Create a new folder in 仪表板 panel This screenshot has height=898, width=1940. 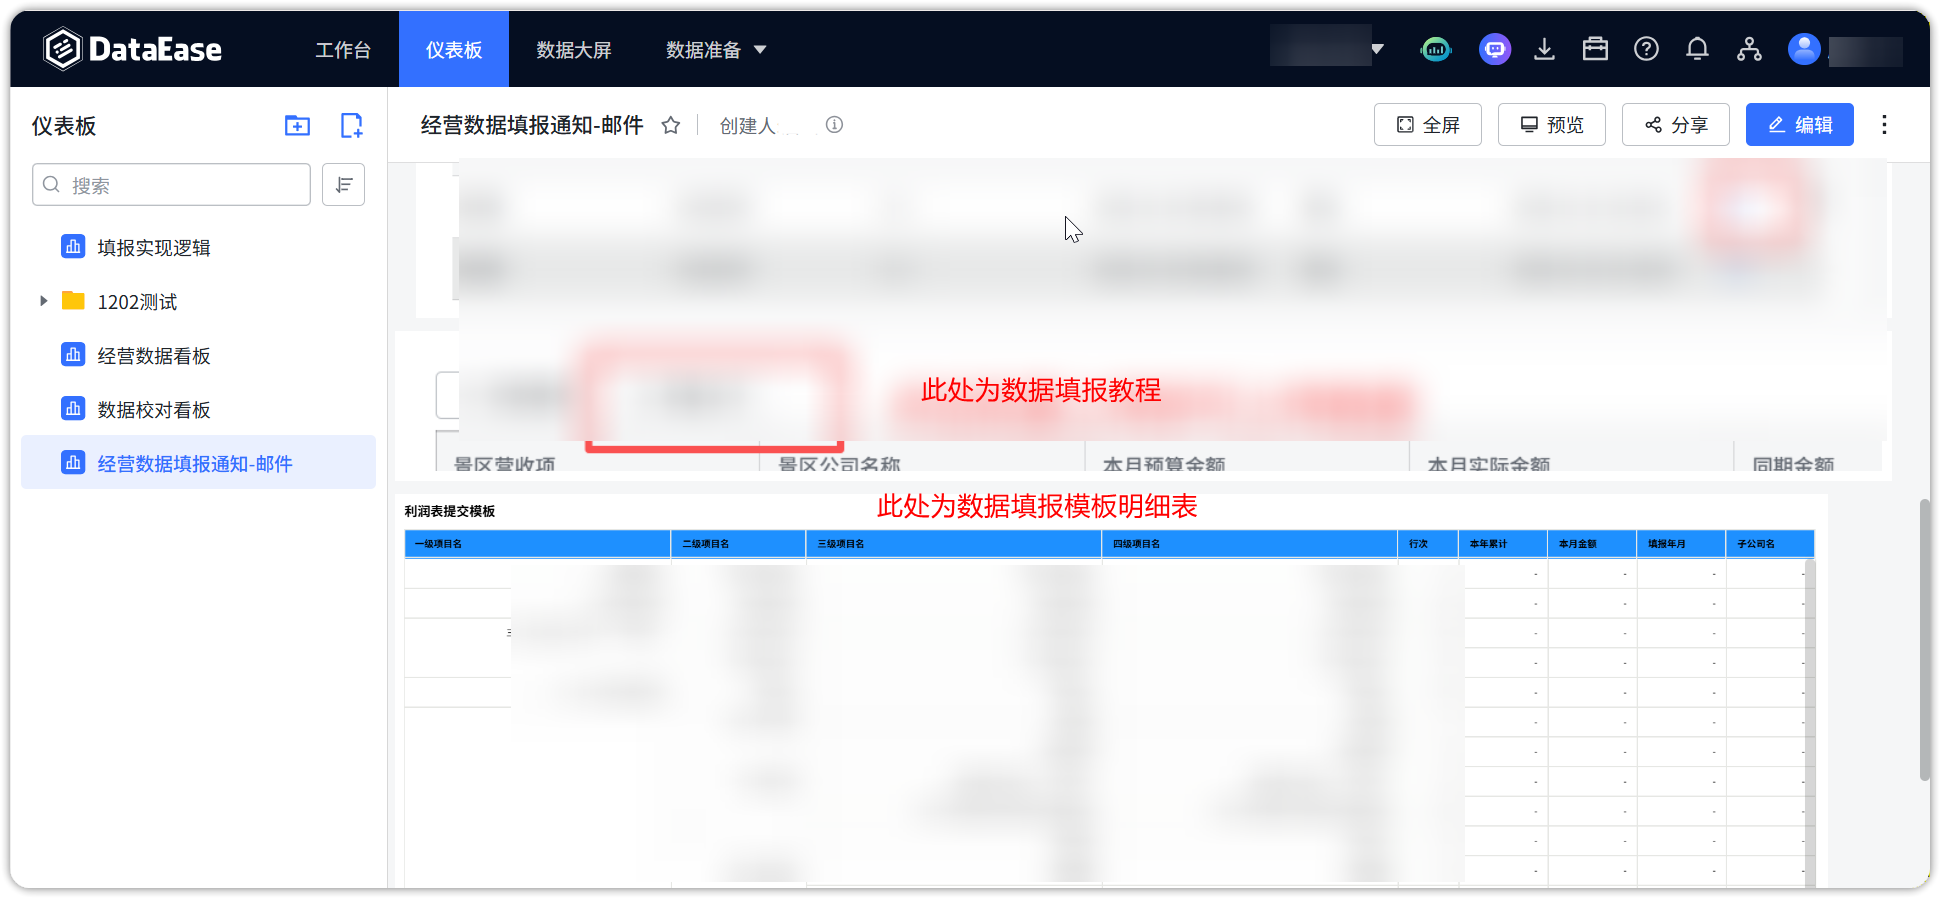[x=297, y=125]
